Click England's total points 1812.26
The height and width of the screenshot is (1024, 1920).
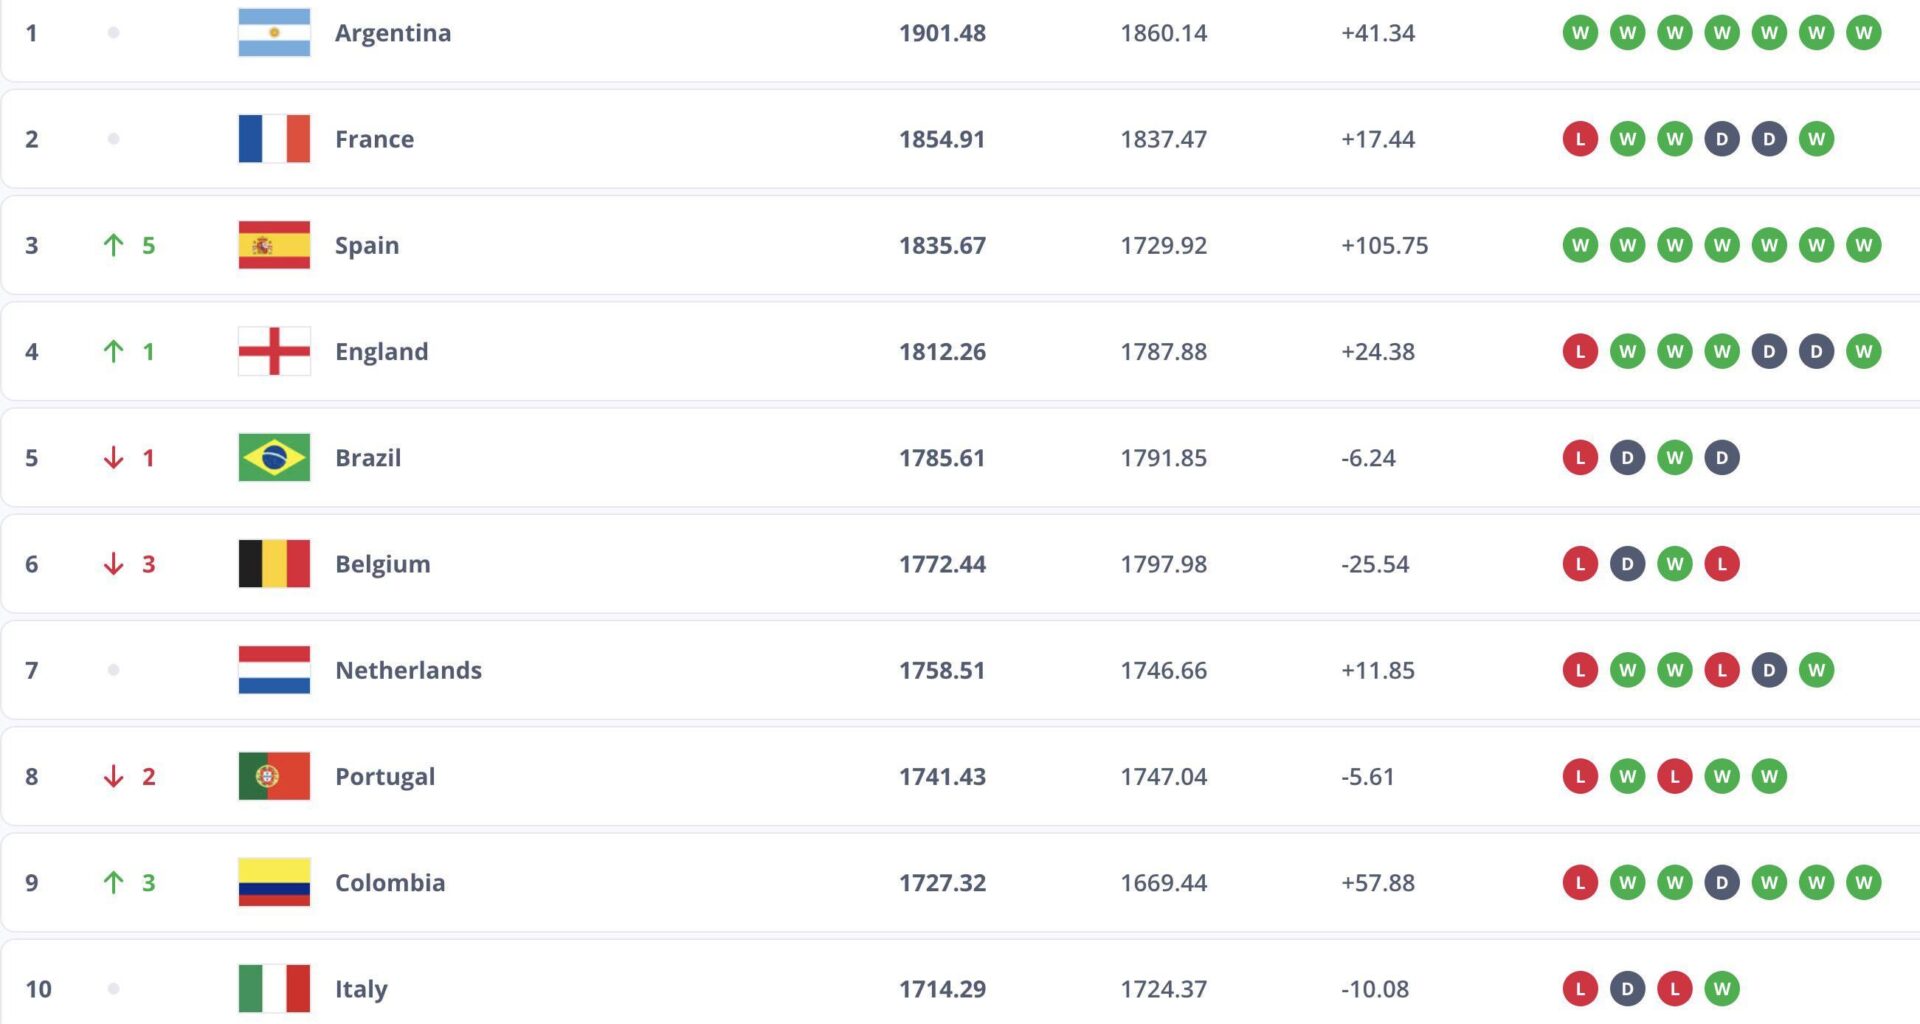click(x=942, y=351)
